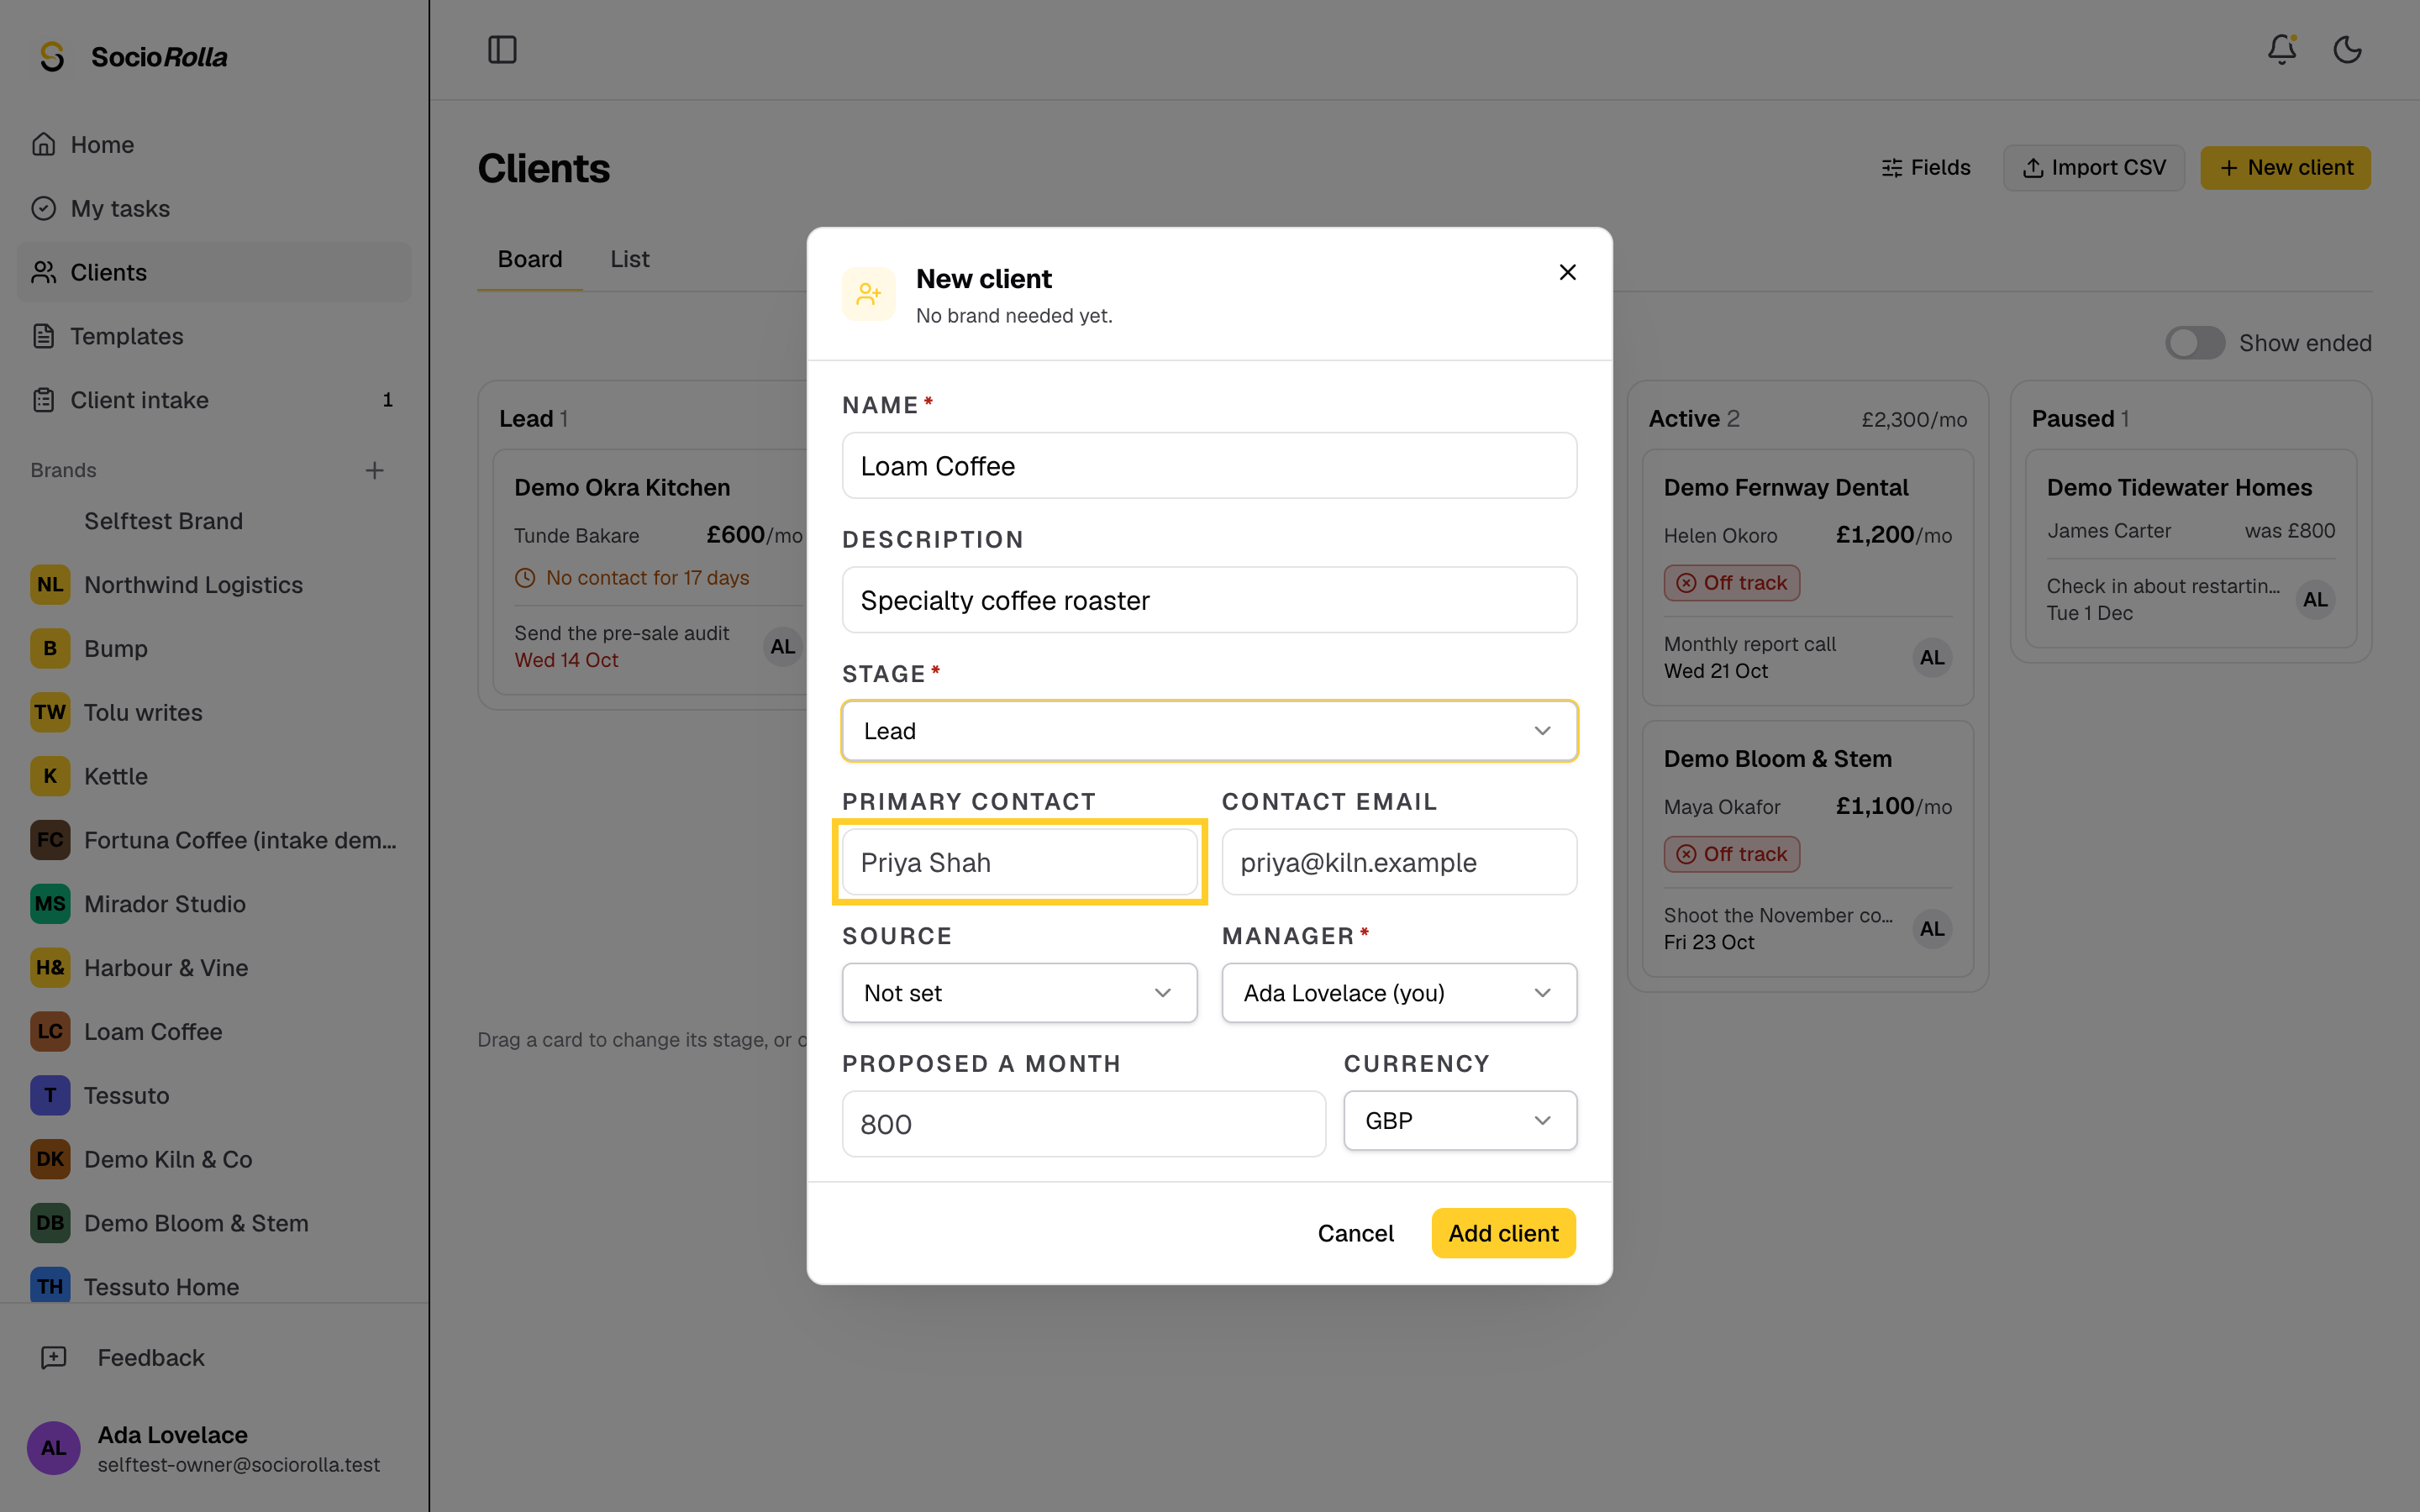Open the Manager dropdown
Image resolution: width=2420 pixels, height=1512 pixels.
[1399, 993]
